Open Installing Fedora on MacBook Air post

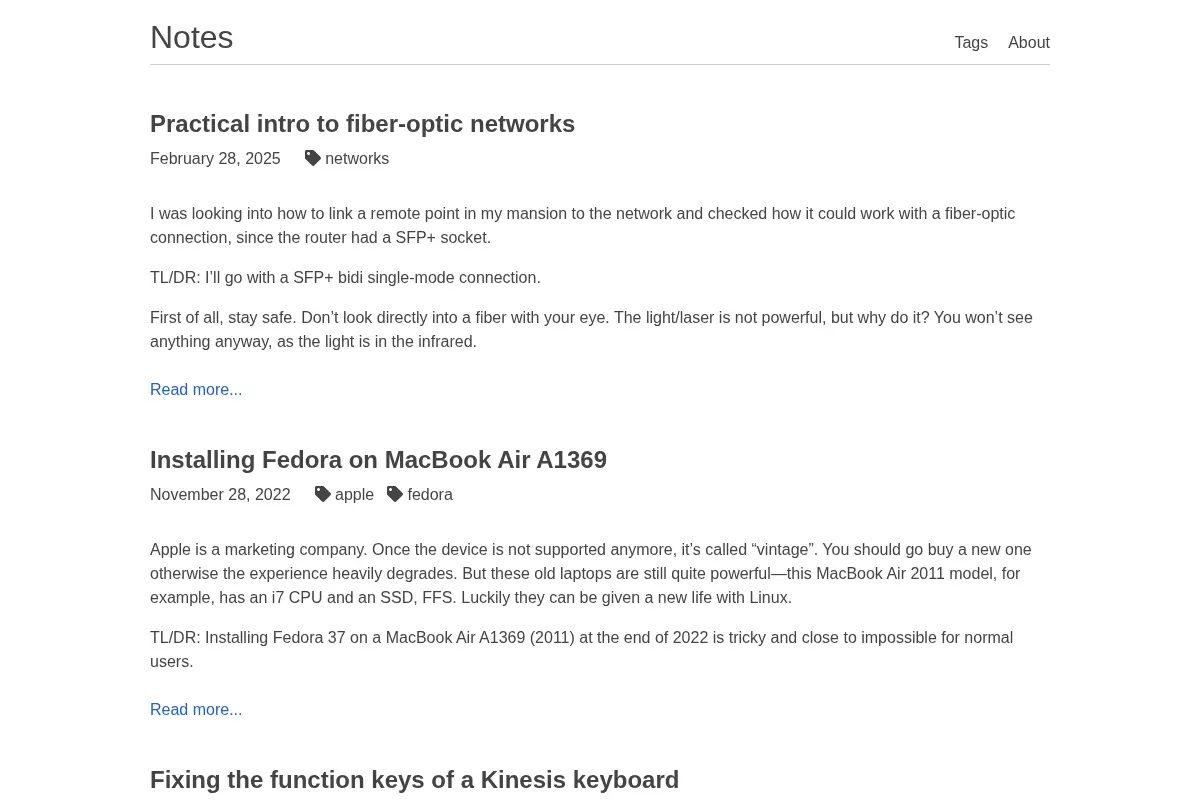[x=378, y=460]
